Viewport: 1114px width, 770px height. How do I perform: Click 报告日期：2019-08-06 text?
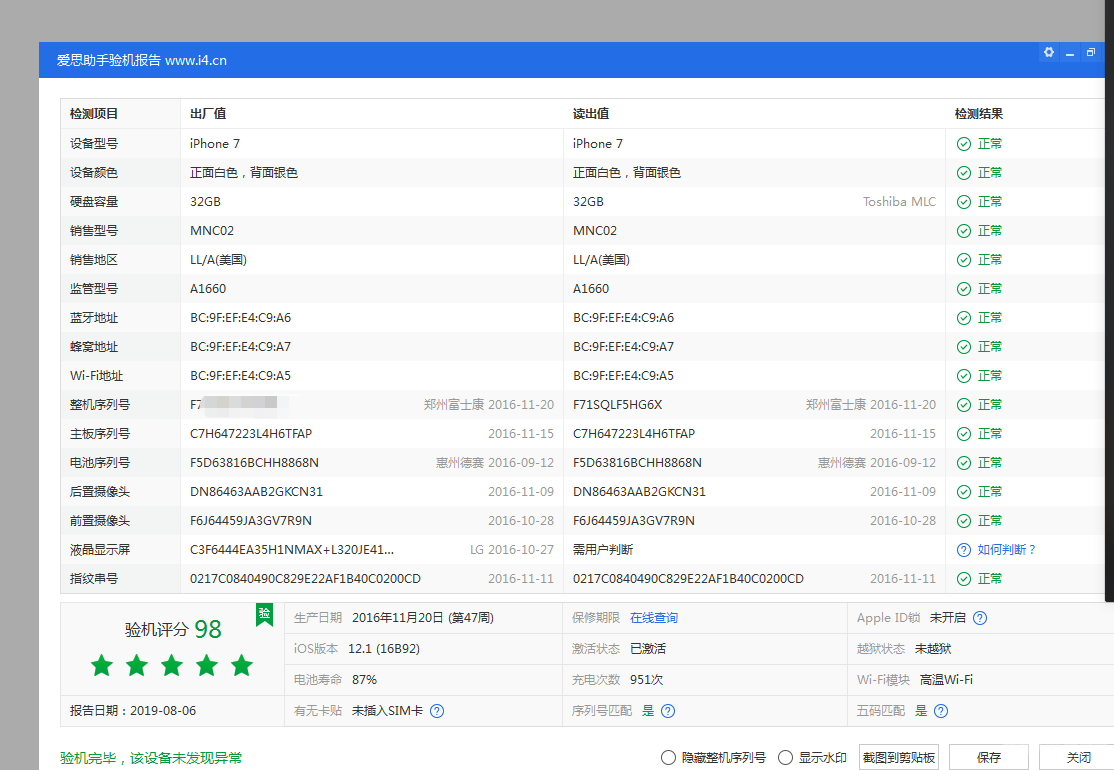point(133,711)
